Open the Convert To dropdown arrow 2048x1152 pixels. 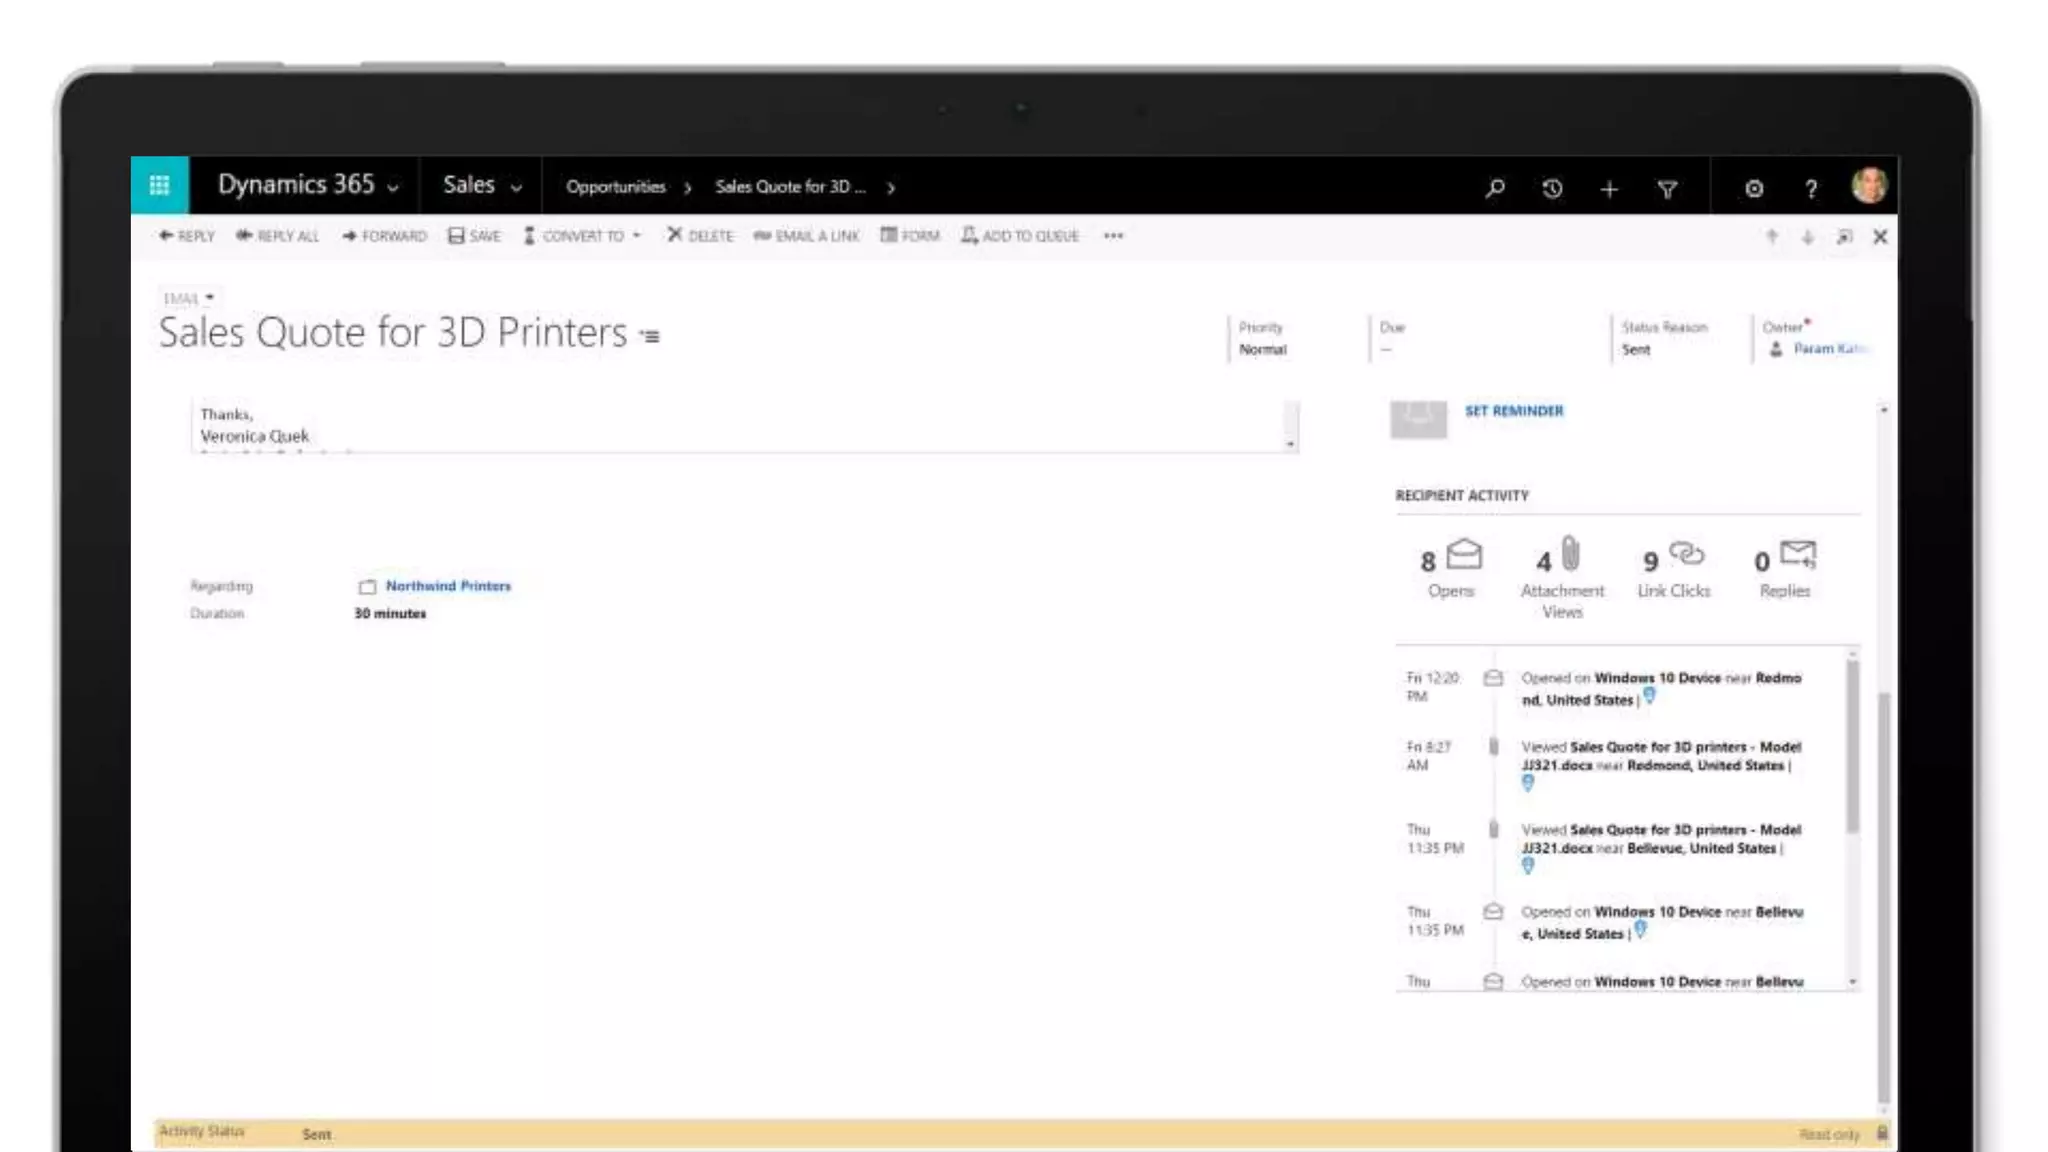coord(637,236)
